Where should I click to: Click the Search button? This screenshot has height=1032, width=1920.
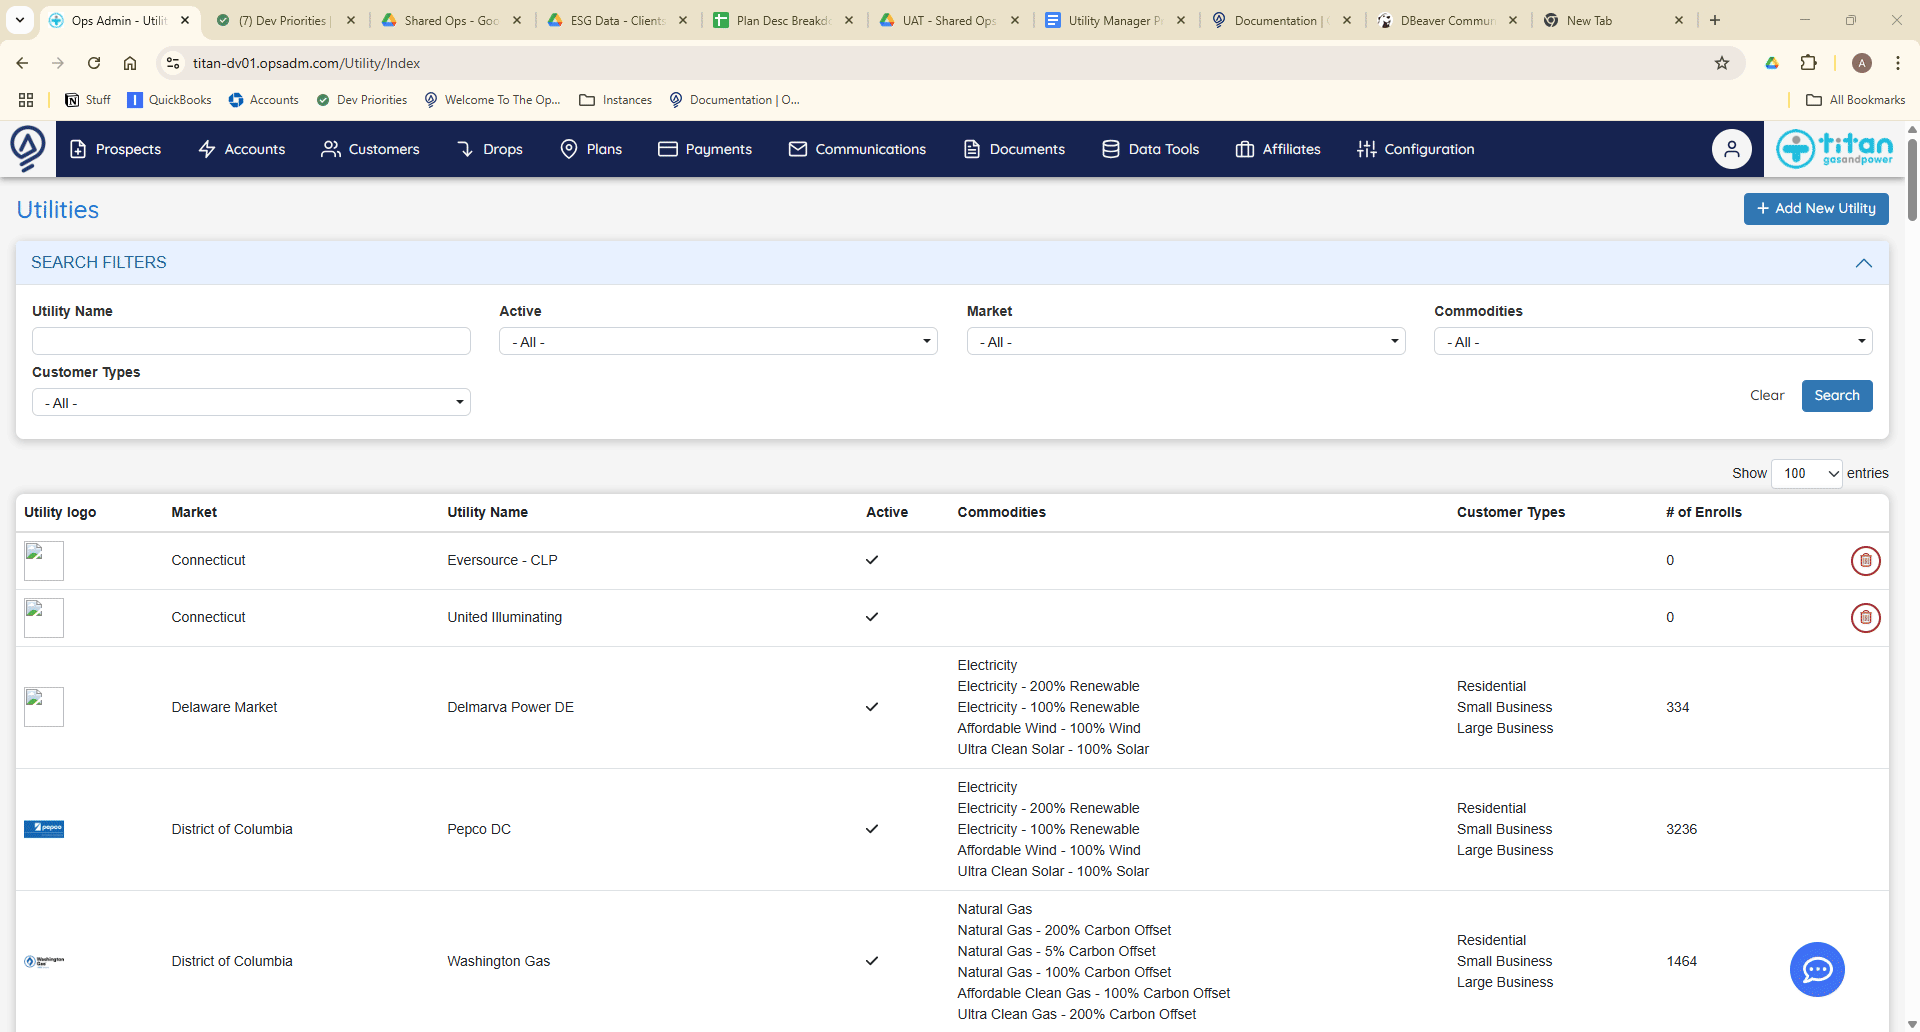[x=1837, y=396]
